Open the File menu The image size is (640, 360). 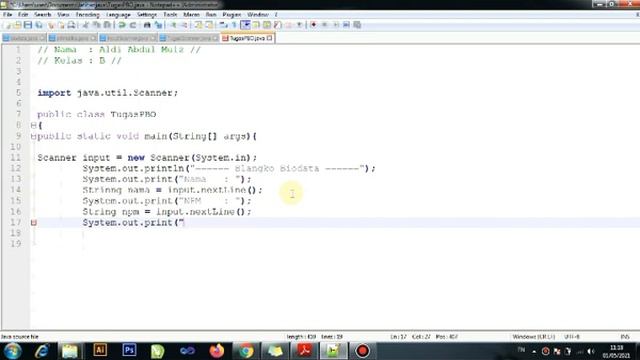7,15
